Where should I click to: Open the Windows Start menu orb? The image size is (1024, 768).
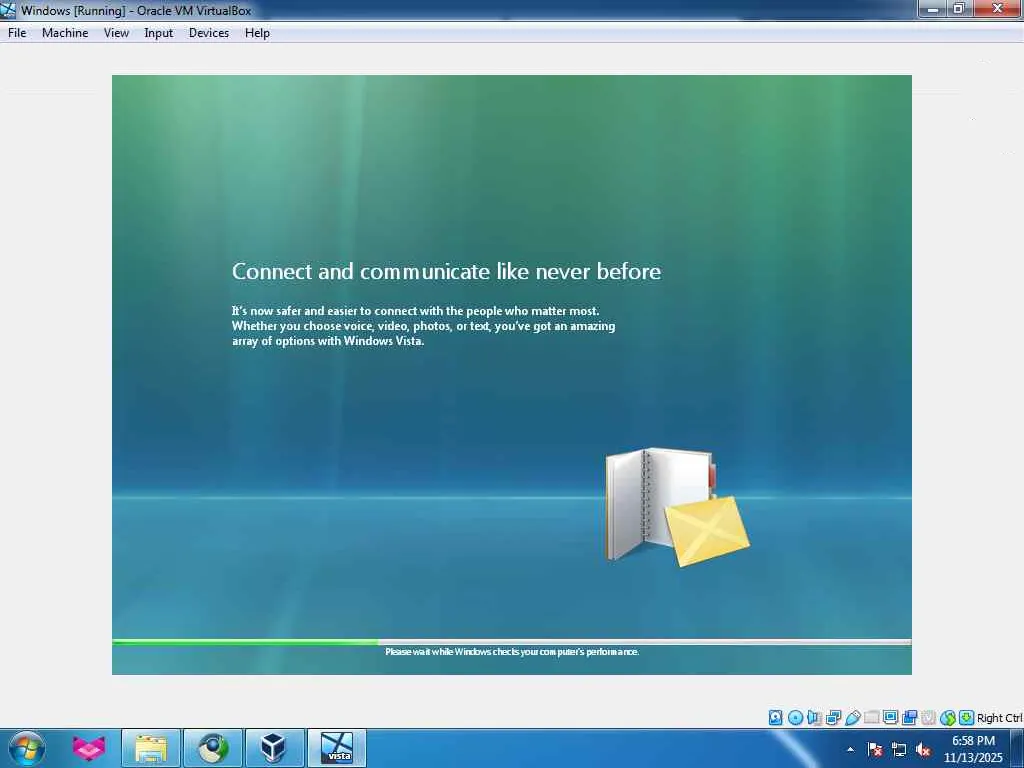[x=27, y=748]
